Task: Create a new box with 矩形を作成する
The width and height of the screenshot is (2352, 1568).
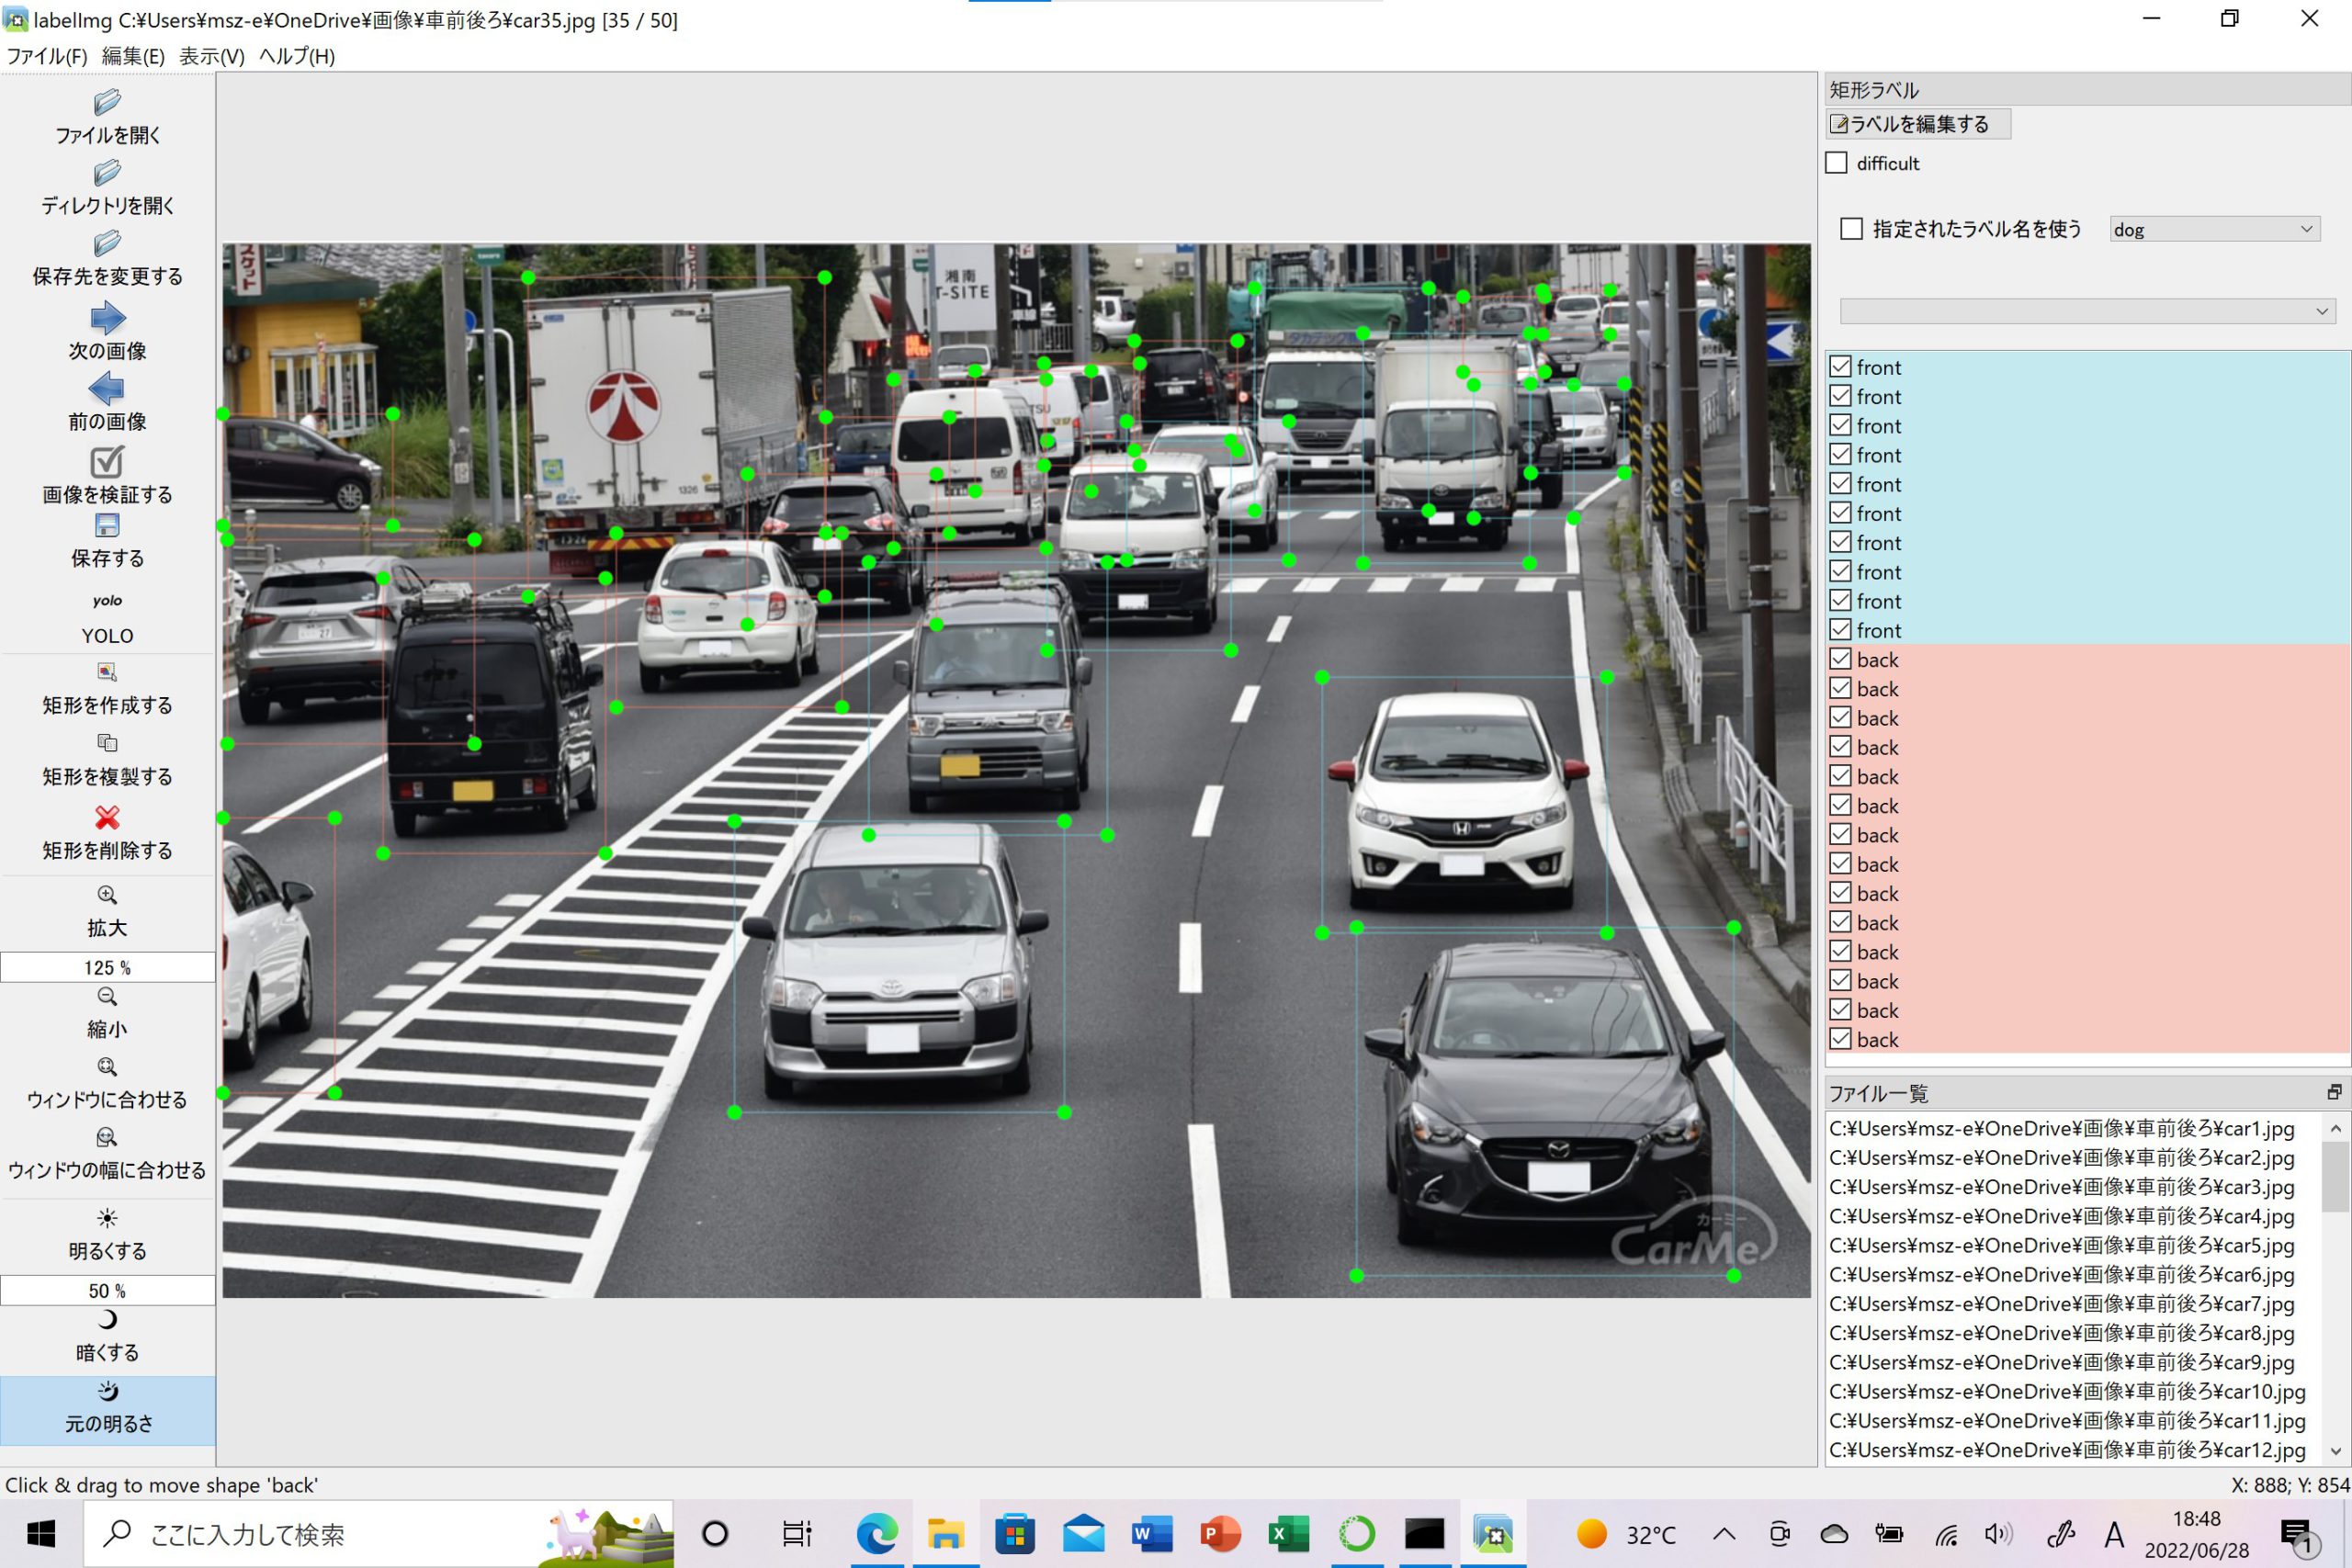Action: [x=107, y=673]
